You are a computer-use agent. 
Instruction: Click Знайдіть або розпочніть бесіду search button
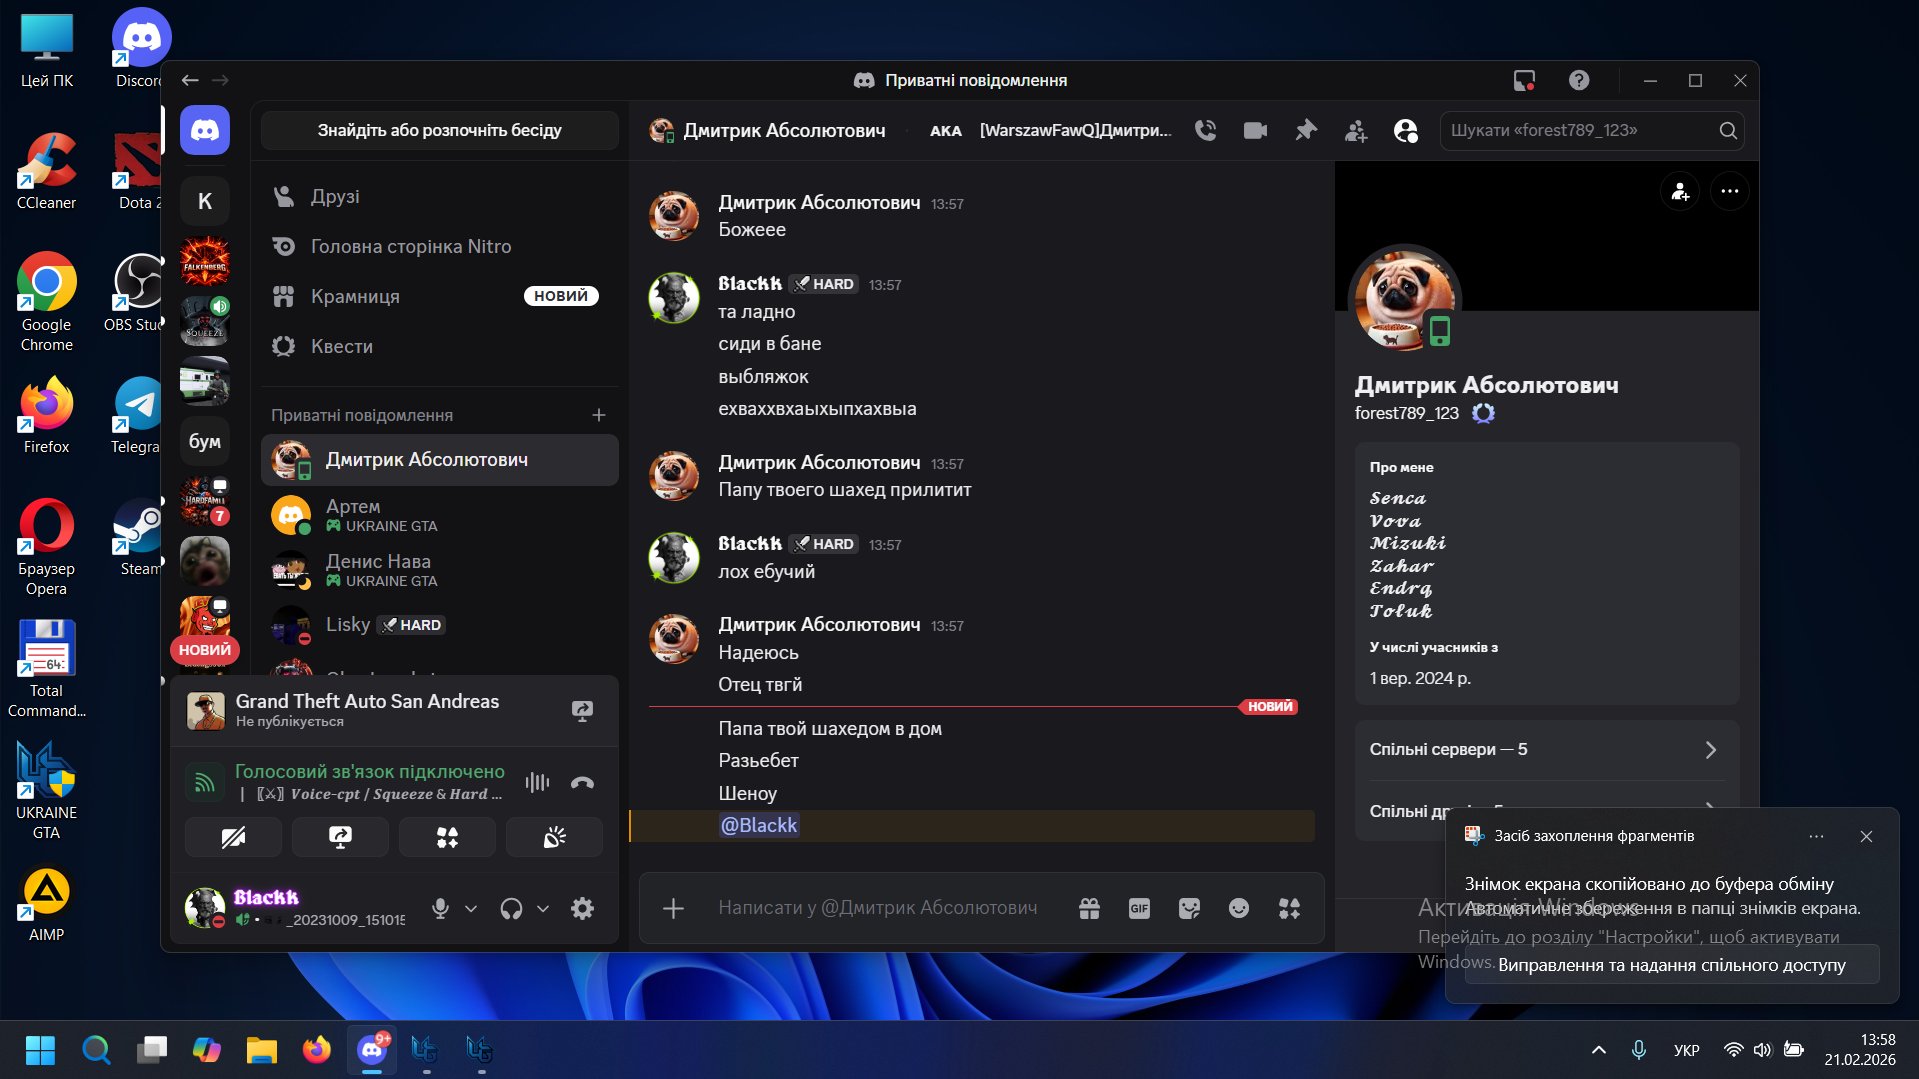[x=440, y=130]
